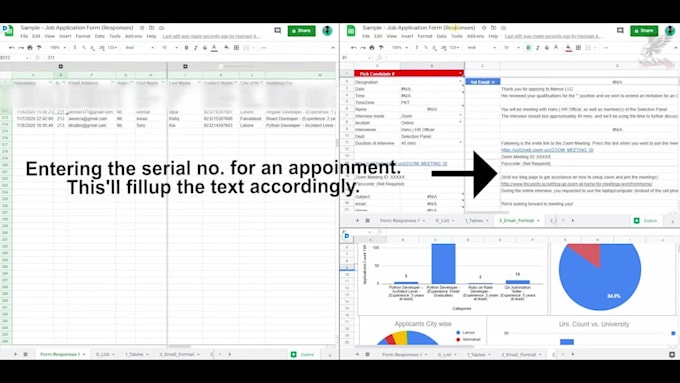Image resolution: width=680 pixels, height=383 pixels.
Task: Add a new sheet in upper right window
Action: coord(358,220)
